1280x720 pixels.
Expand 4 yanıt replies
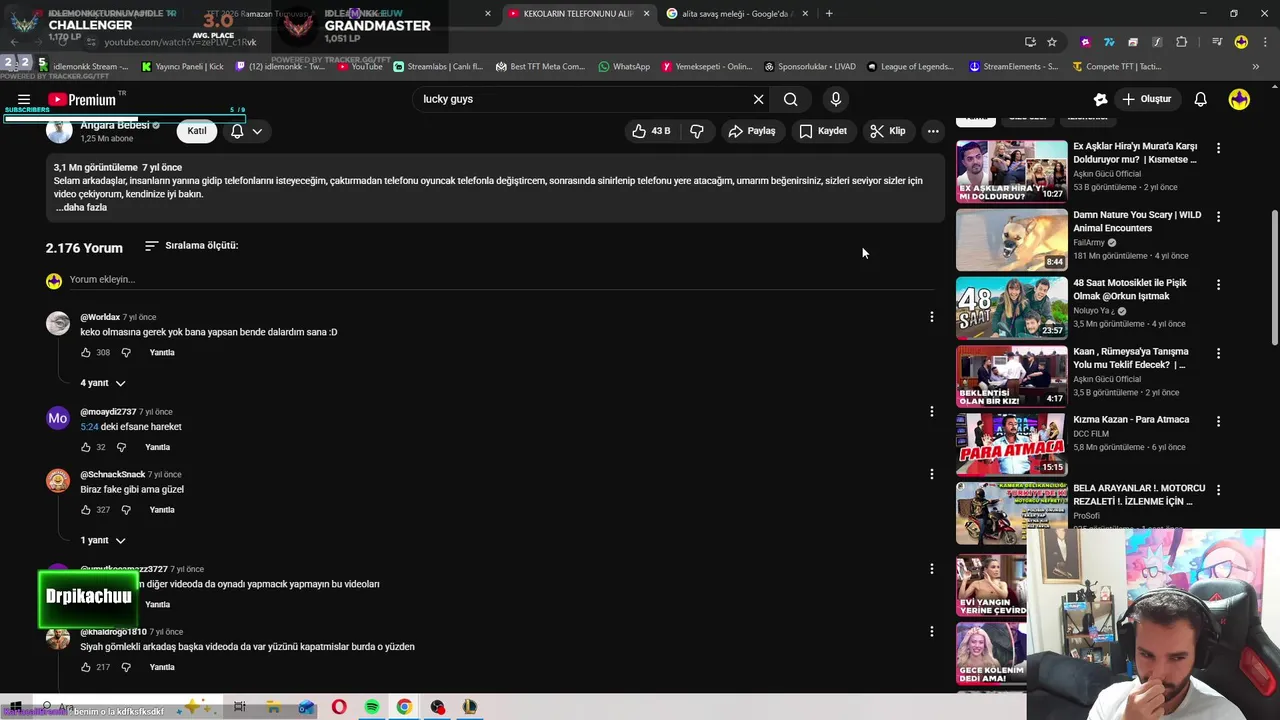coord(103,383)
